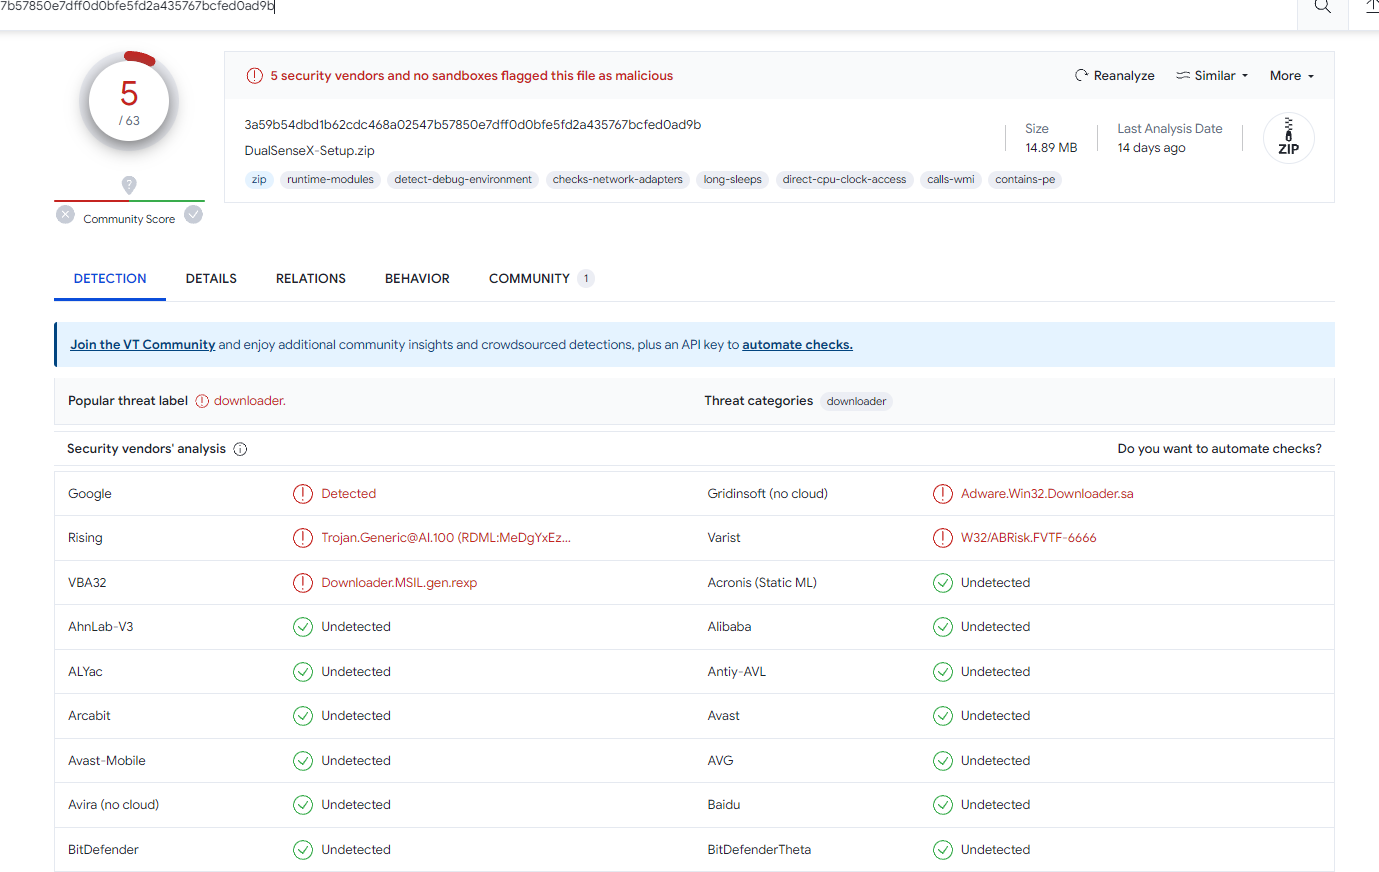Vote negative with the X community score button

pyautogui.click(x=65, y=214)
